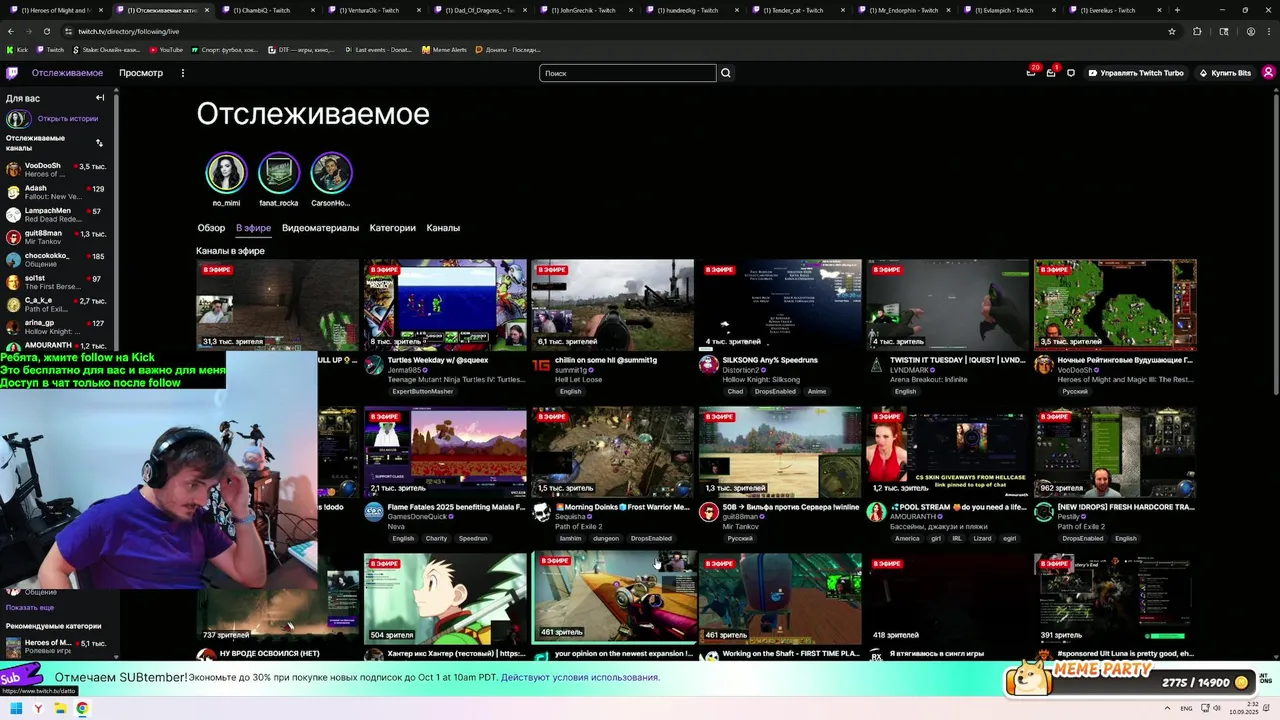Click DropsEnabled tag under Distortion2 stream

pos(775,391)
